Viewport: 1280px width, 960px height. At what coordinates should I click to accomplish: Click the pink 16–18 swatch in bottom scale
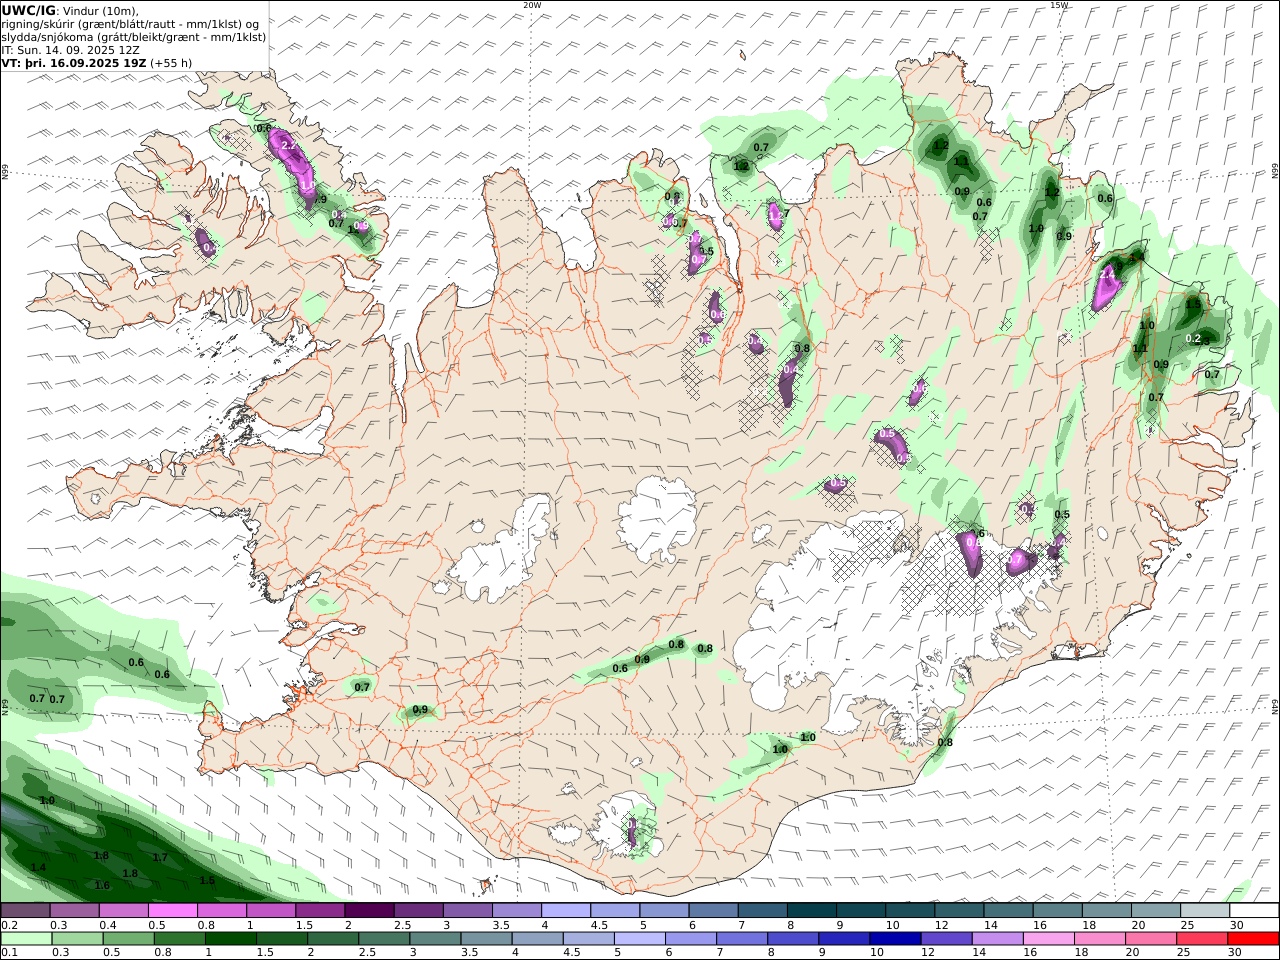[x=1048, y=939]
